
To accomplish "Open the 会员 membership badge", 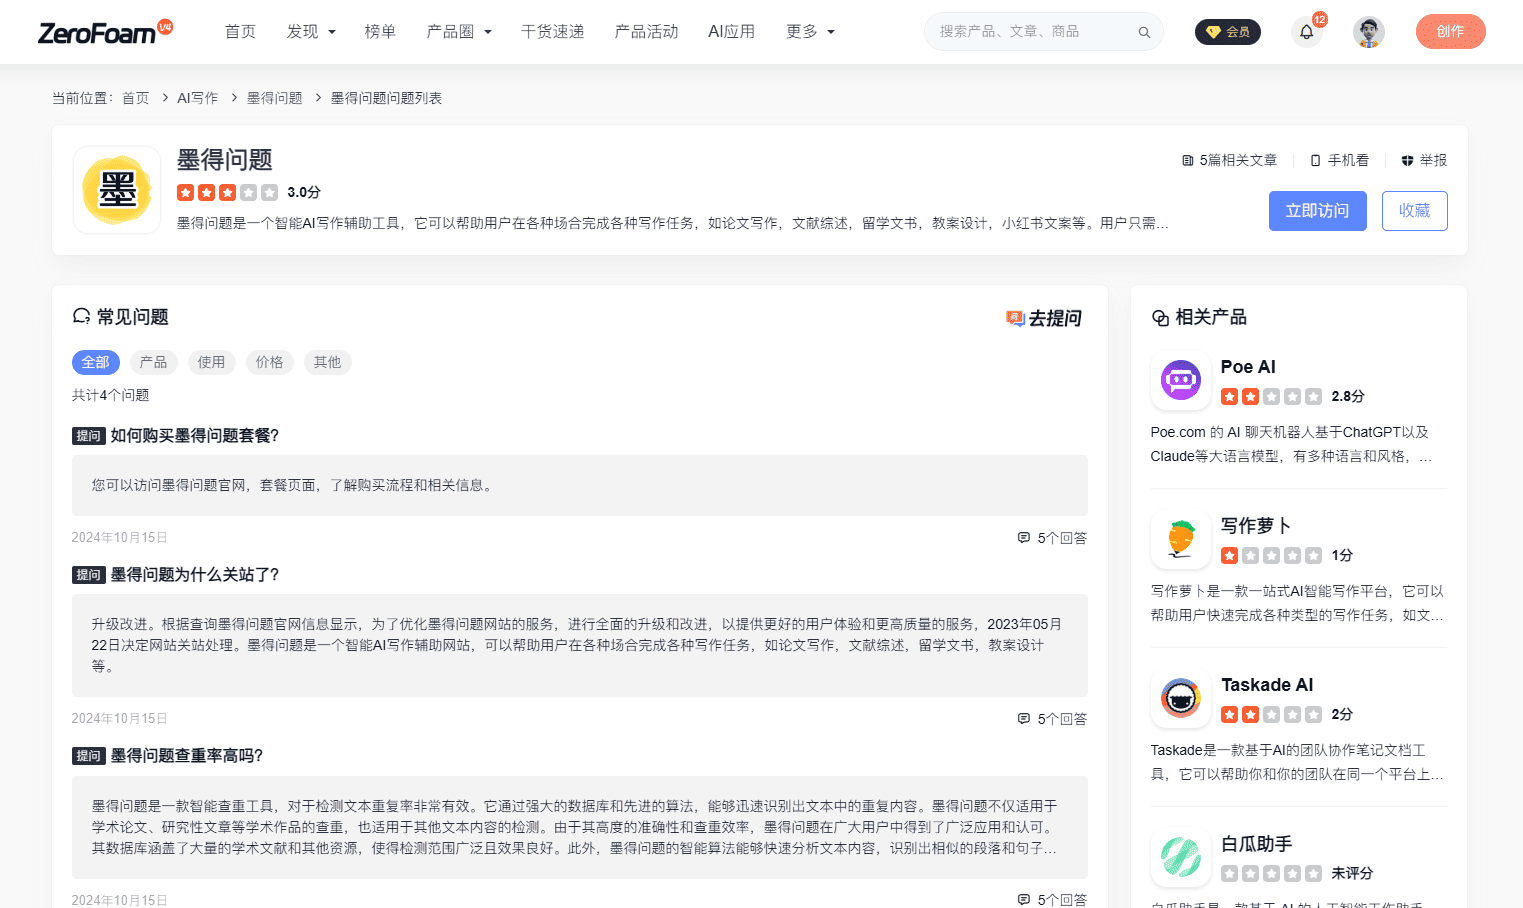I will click(x=1227, y=31).
